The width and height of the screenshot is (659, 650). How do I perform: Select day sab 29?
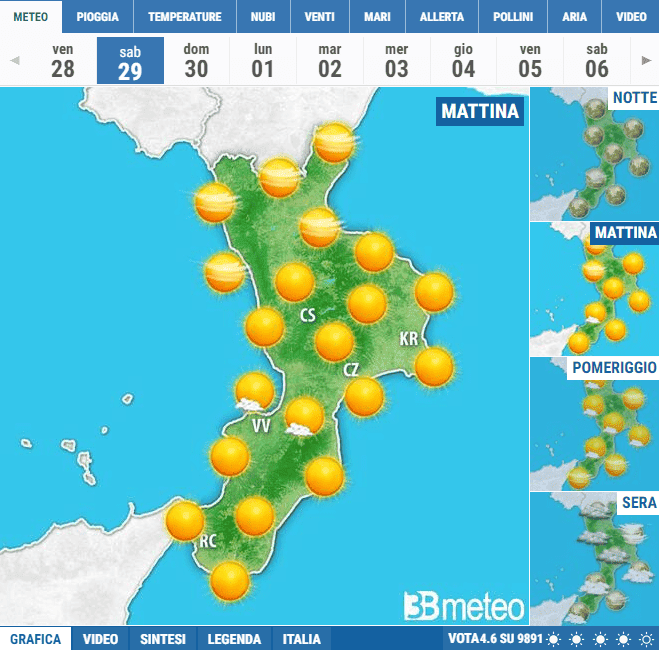click(130, 61)
